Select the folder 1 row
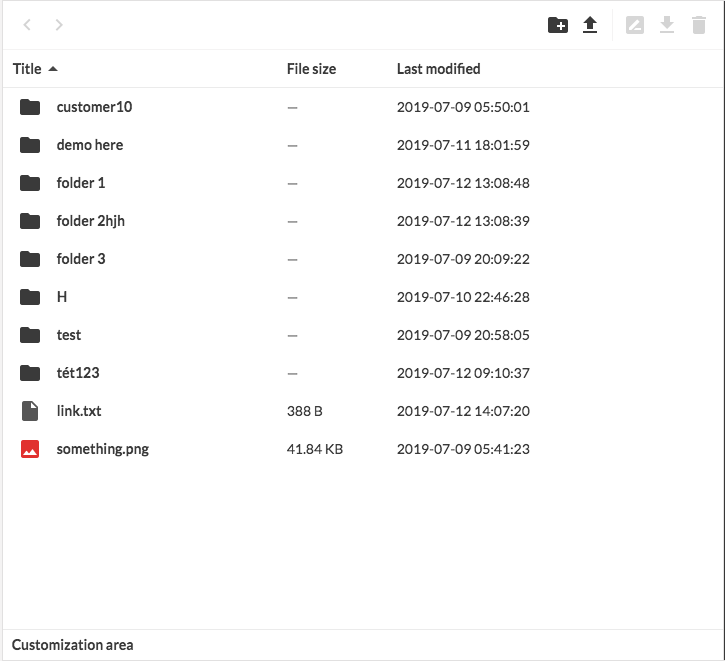 (x=81, y=183)
